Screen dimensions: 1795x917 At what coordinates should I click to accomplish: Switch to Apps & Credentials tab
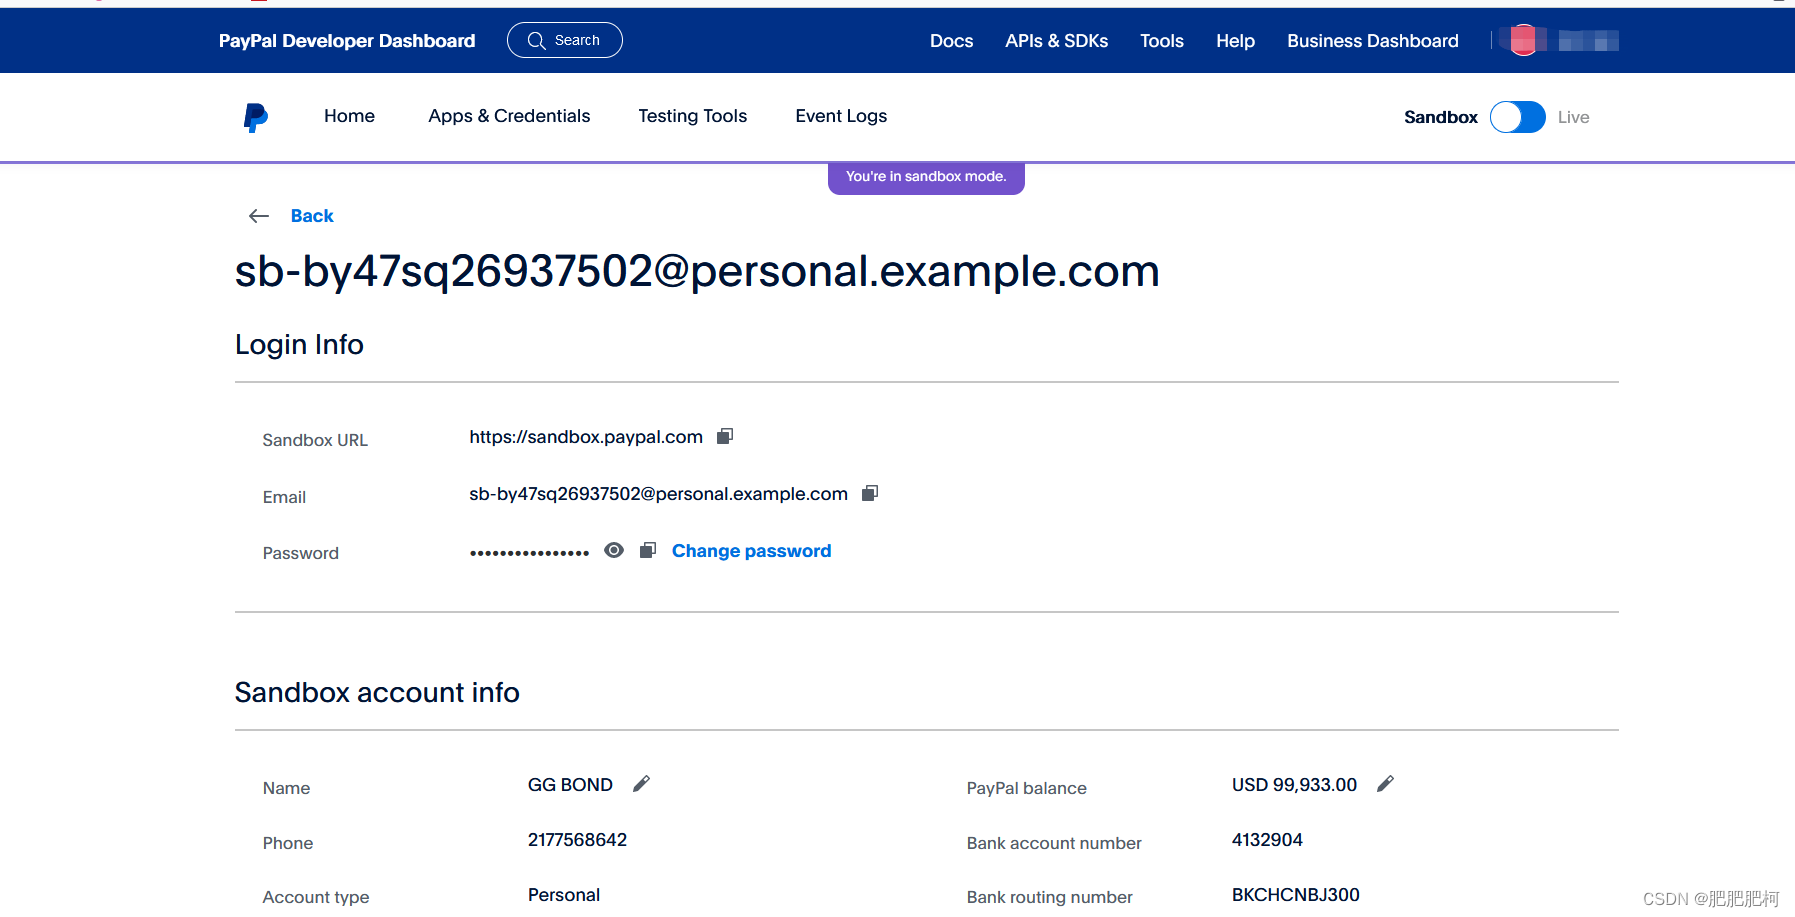(508, 116)
